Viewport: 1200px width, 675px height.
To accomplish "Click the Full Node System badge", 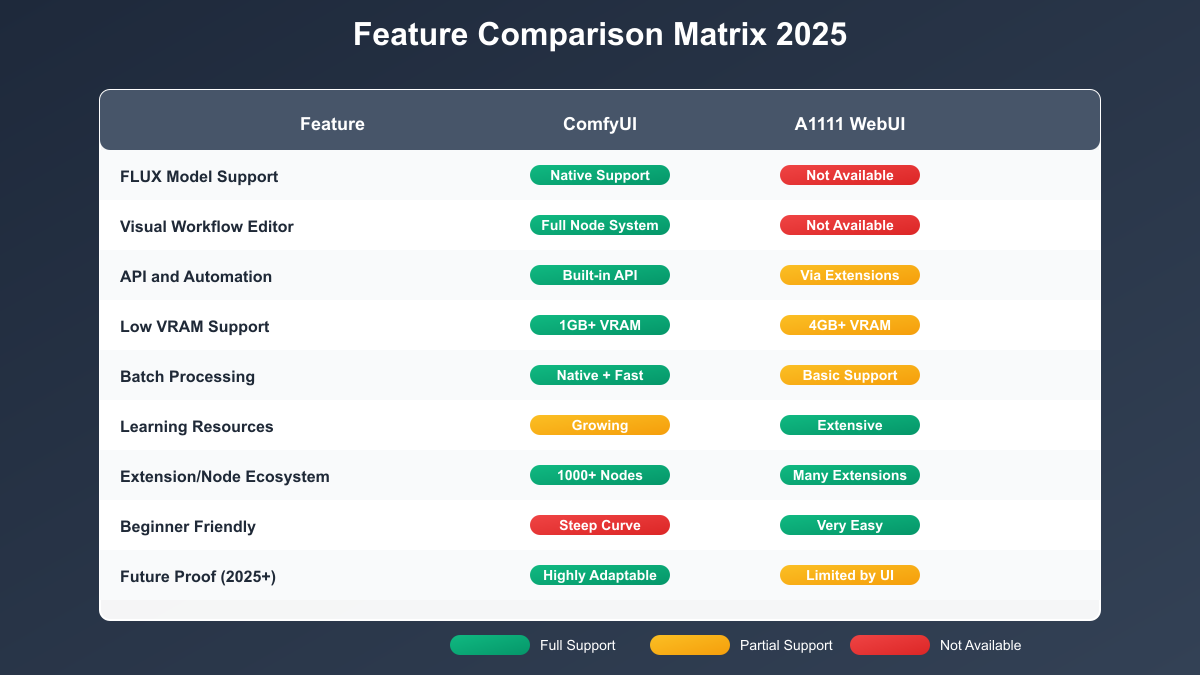I will (600, 225).
